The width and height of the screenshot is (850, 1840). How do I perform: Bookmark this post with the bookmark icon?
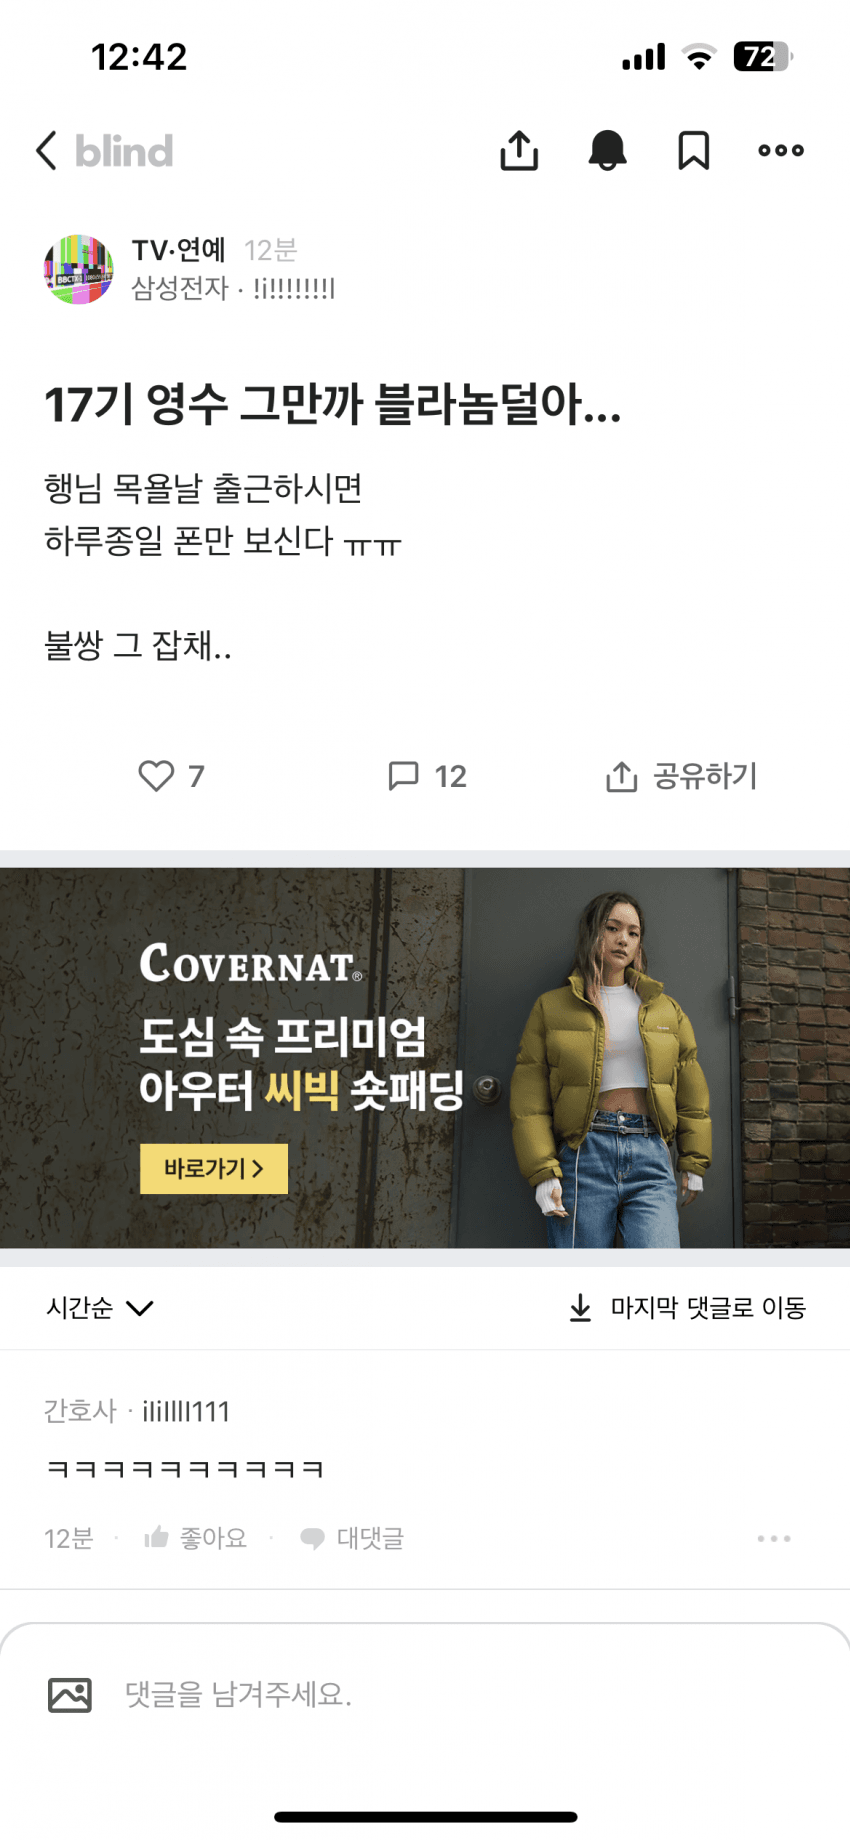pyautogui.click(x=694, y=151)
